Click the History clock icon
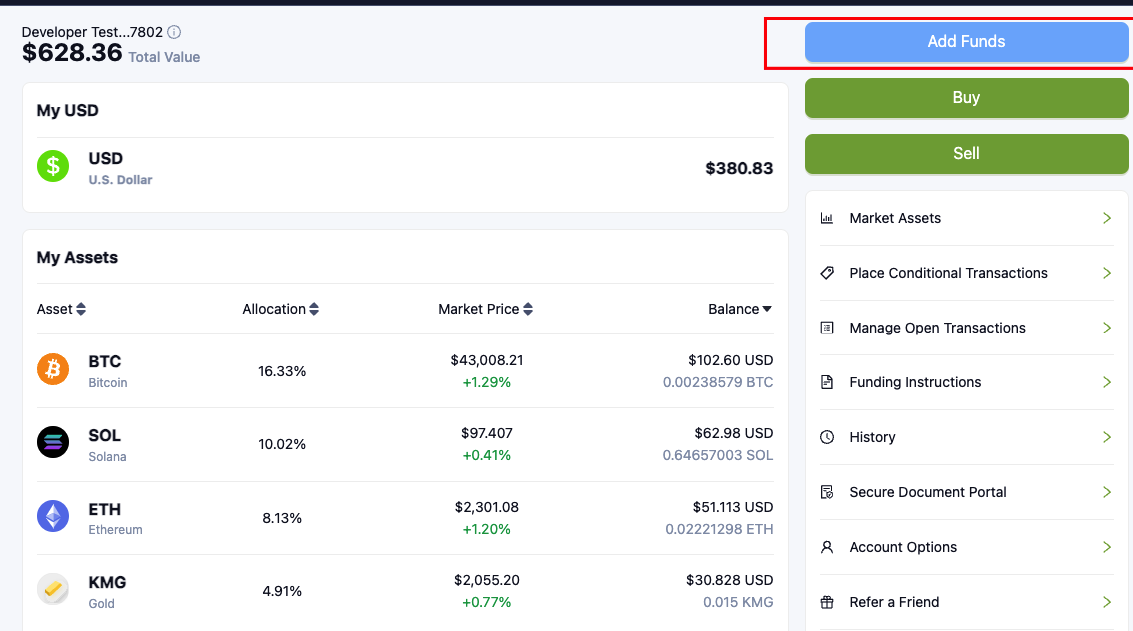The height and width of the screenshot is (631, 1133). (x=826, y=437)
